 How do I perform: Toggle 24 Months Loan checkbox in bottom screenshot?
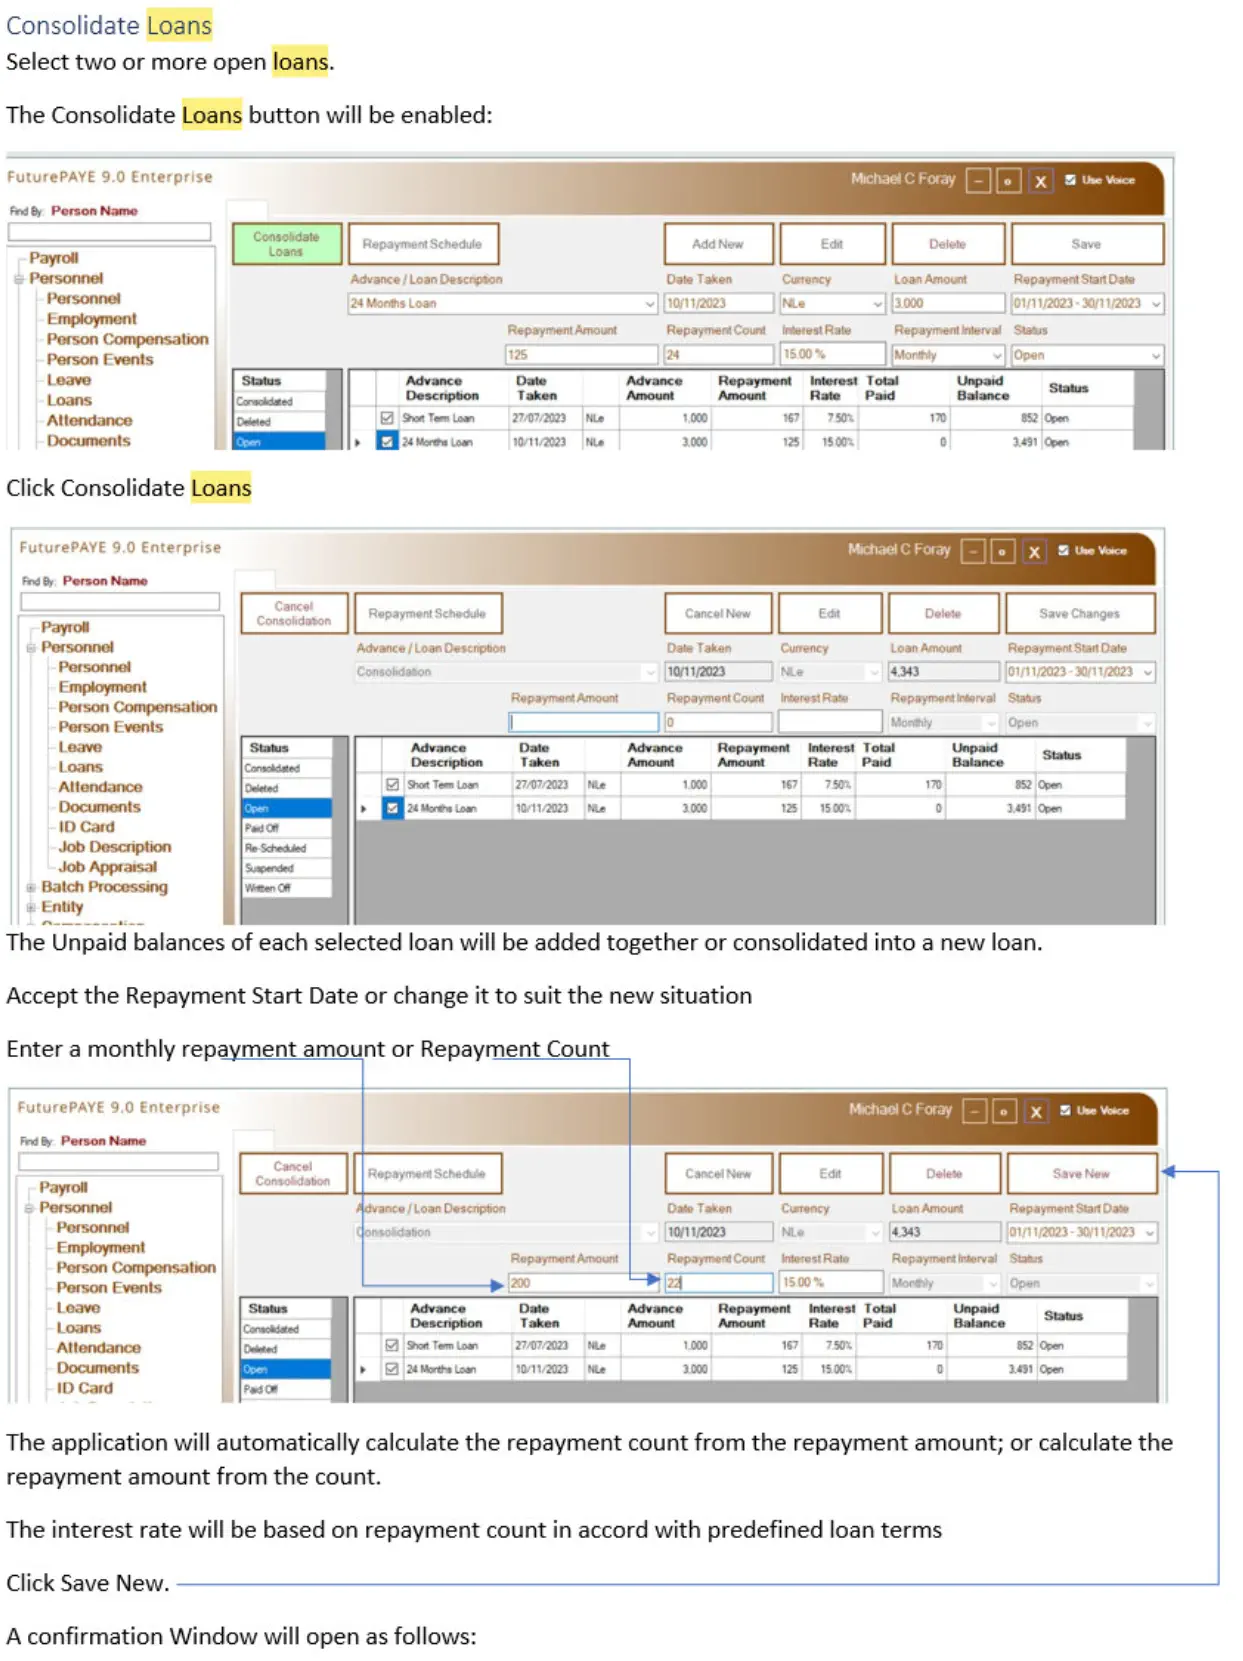click(x=392, y=1369)
